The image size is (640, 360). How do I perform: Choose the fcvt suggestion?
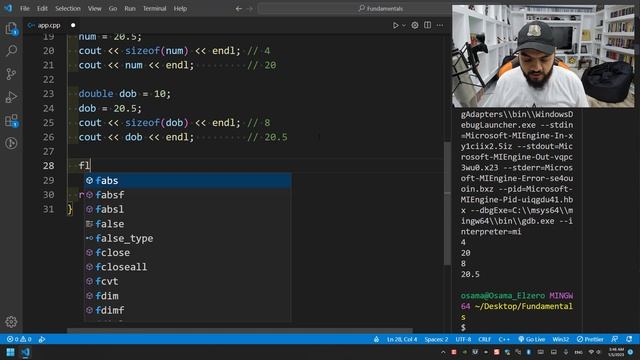pos(188,281)
